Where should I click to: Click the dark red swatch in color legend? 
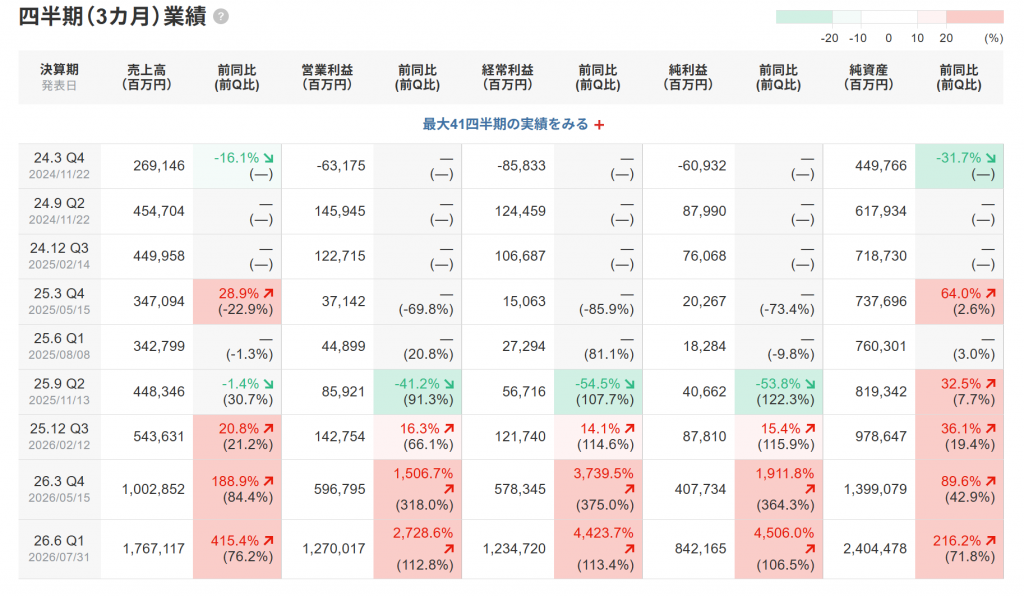[974, 17]
